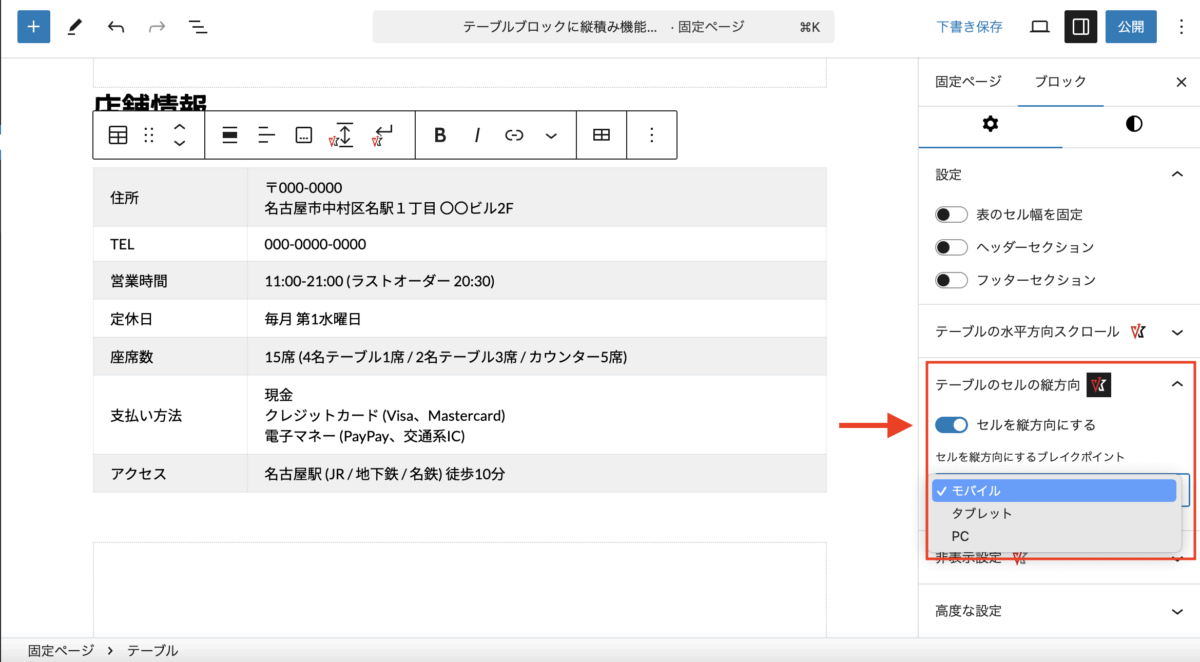This screenshot has width=1200, height=662.
Task: Turn on the ヘッダーセクション toggle
Action: point(951,246)
